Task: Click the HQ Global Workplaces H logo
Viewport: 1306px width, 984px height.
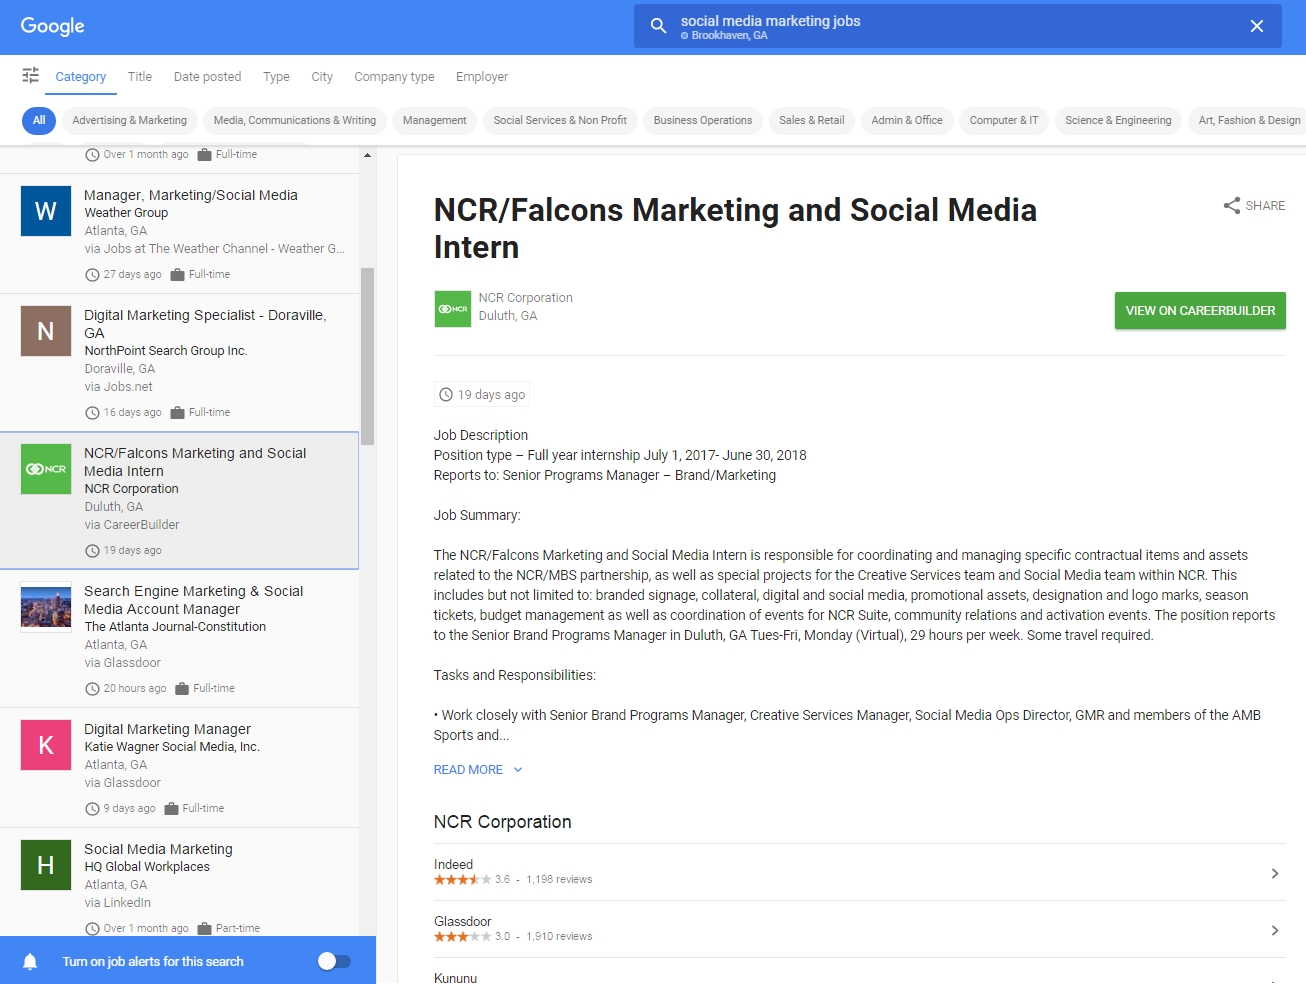Action: [46, 865]
